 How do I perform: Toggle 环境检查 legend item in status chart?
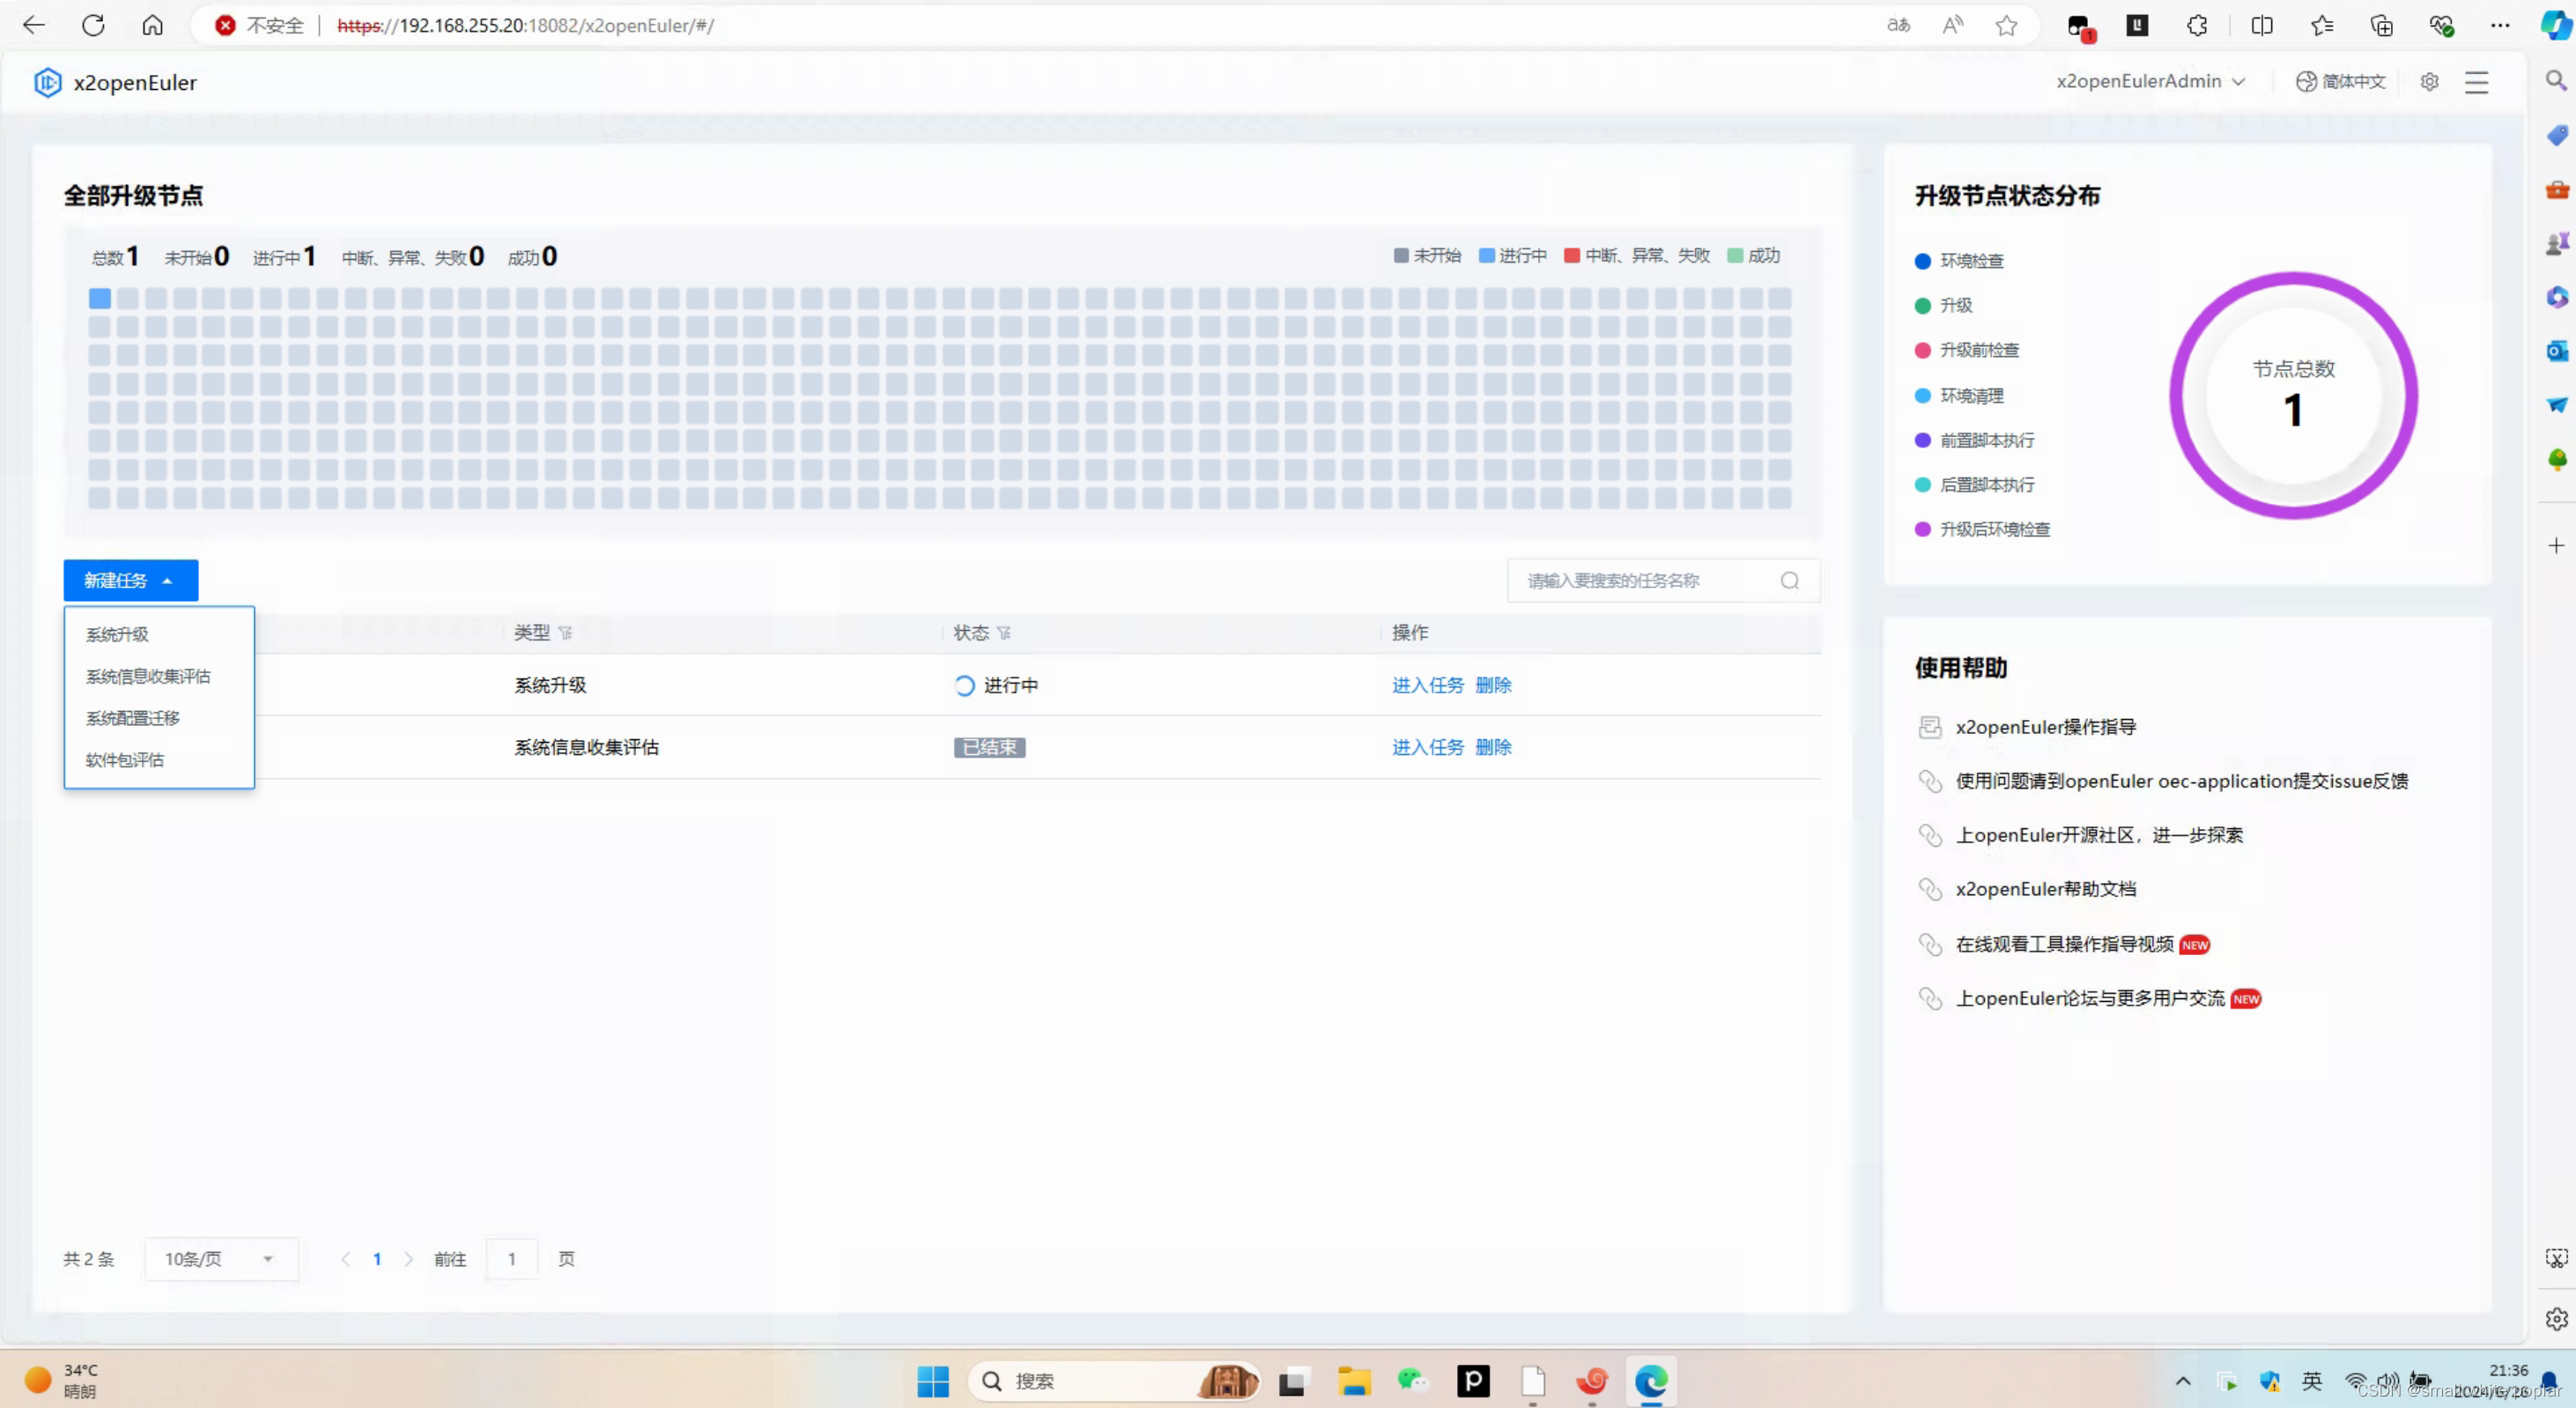click(x=1959, y=261)
